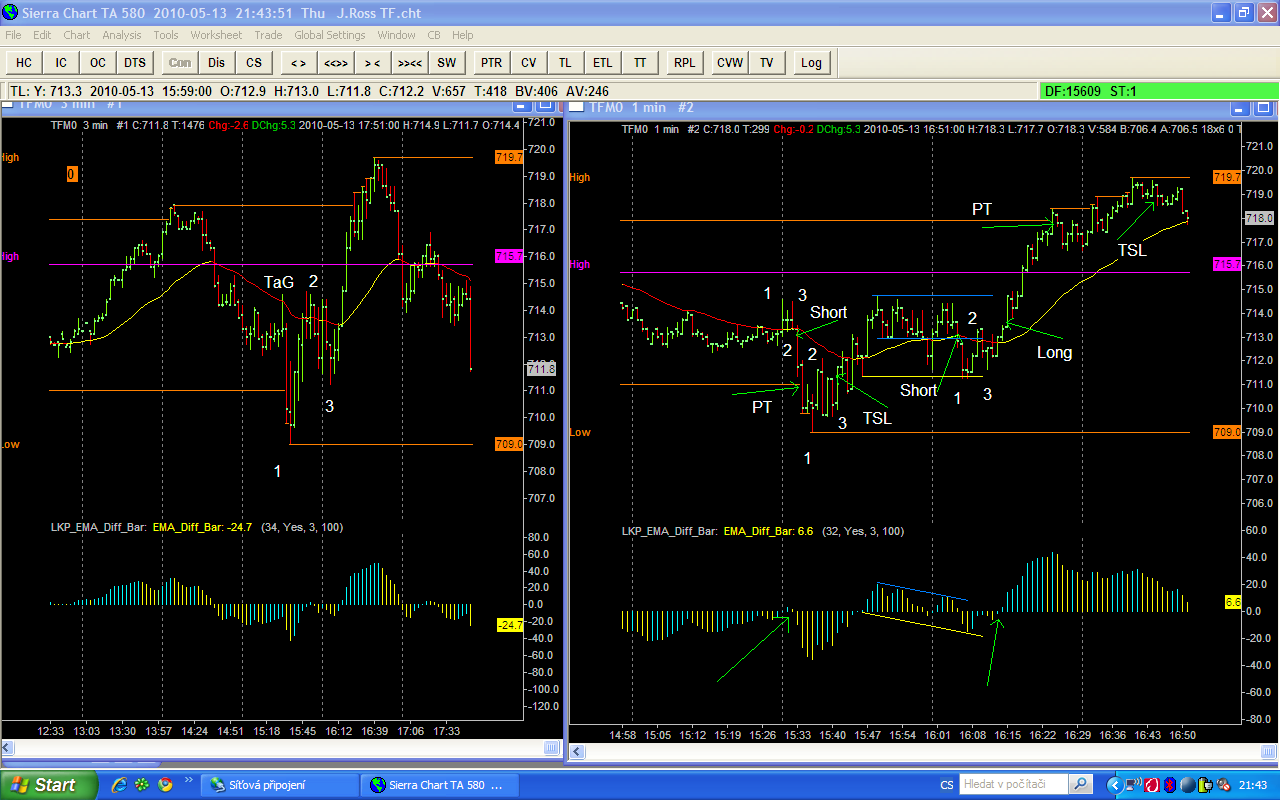Click the '<<>>' expand button

(x=335, y=63)
